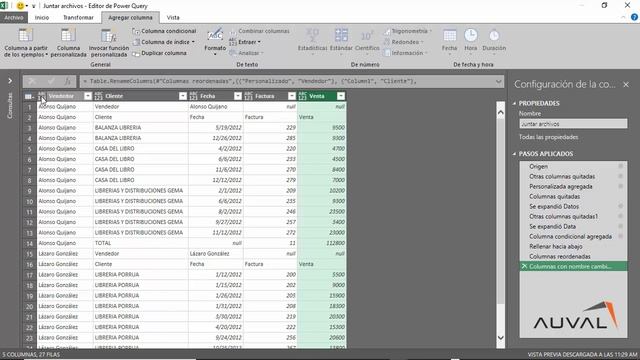Click the Hora clock icon
Image resolution: width=640 pixels, height=360 pixels.
pos(471,36)
